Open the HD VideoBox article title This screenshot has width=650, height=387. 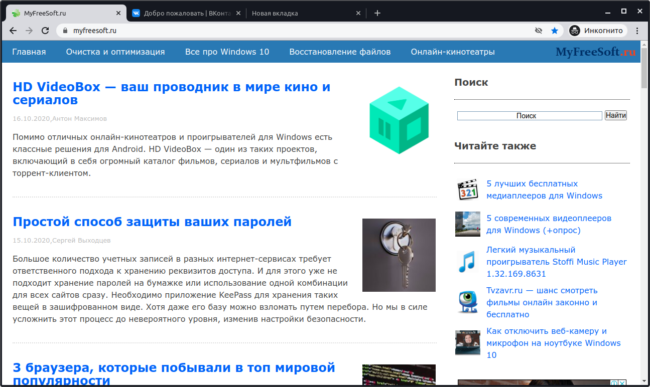[x=172, y=93]
